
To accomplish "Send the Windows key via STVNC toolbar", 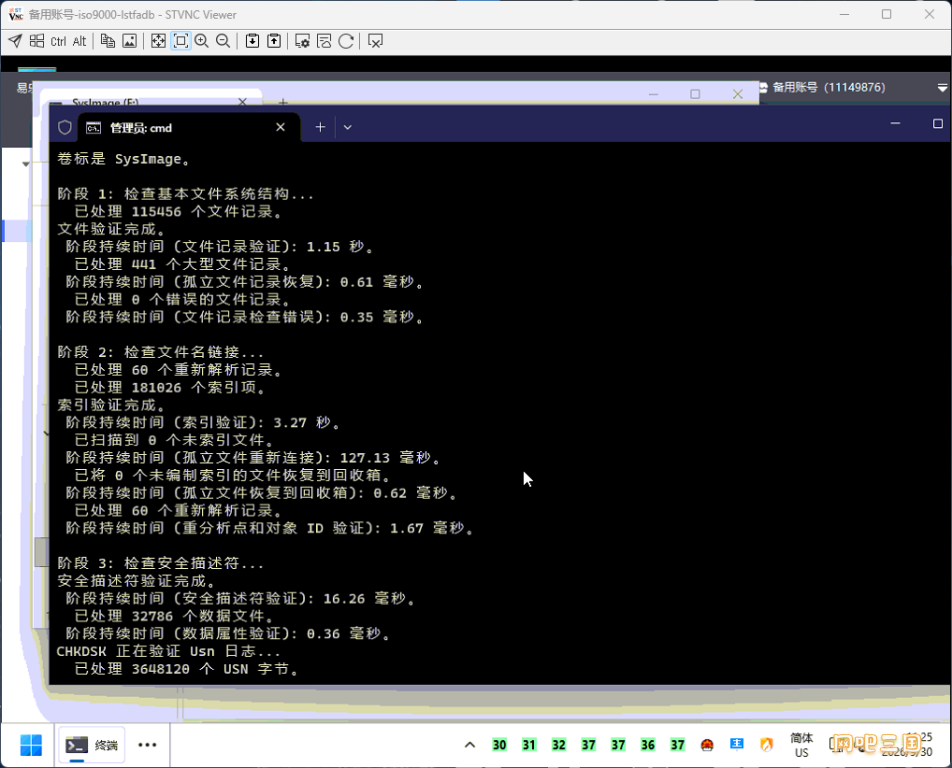I will (37, 41).
